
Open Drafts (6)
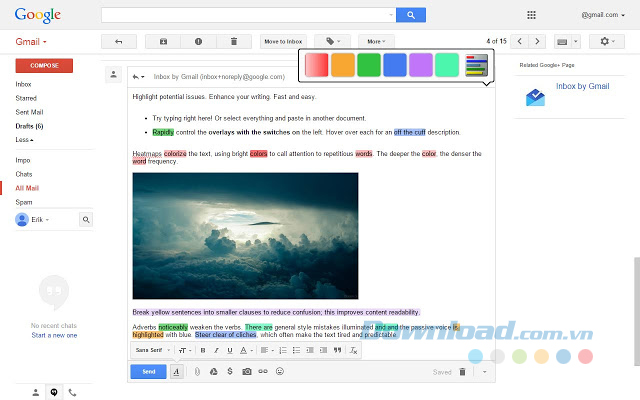29,126
